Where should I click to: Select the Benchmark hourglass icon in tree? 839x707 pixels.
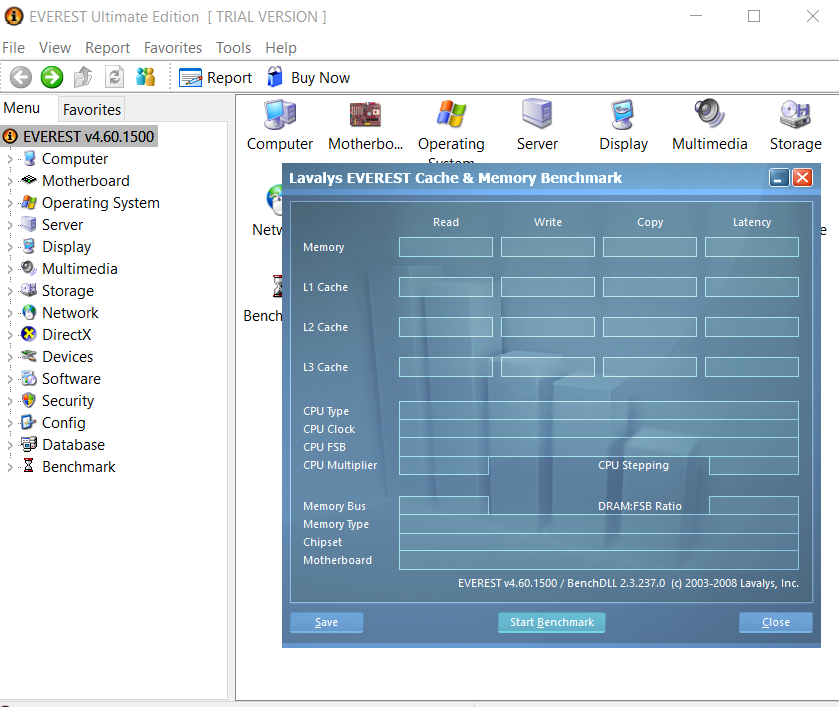29,466
